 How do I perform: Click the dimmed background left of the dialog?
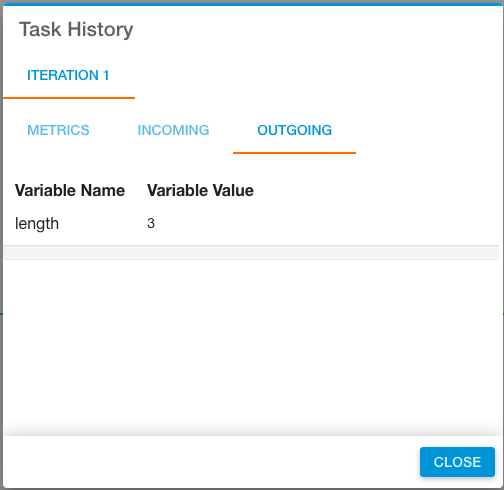point(1,245)
